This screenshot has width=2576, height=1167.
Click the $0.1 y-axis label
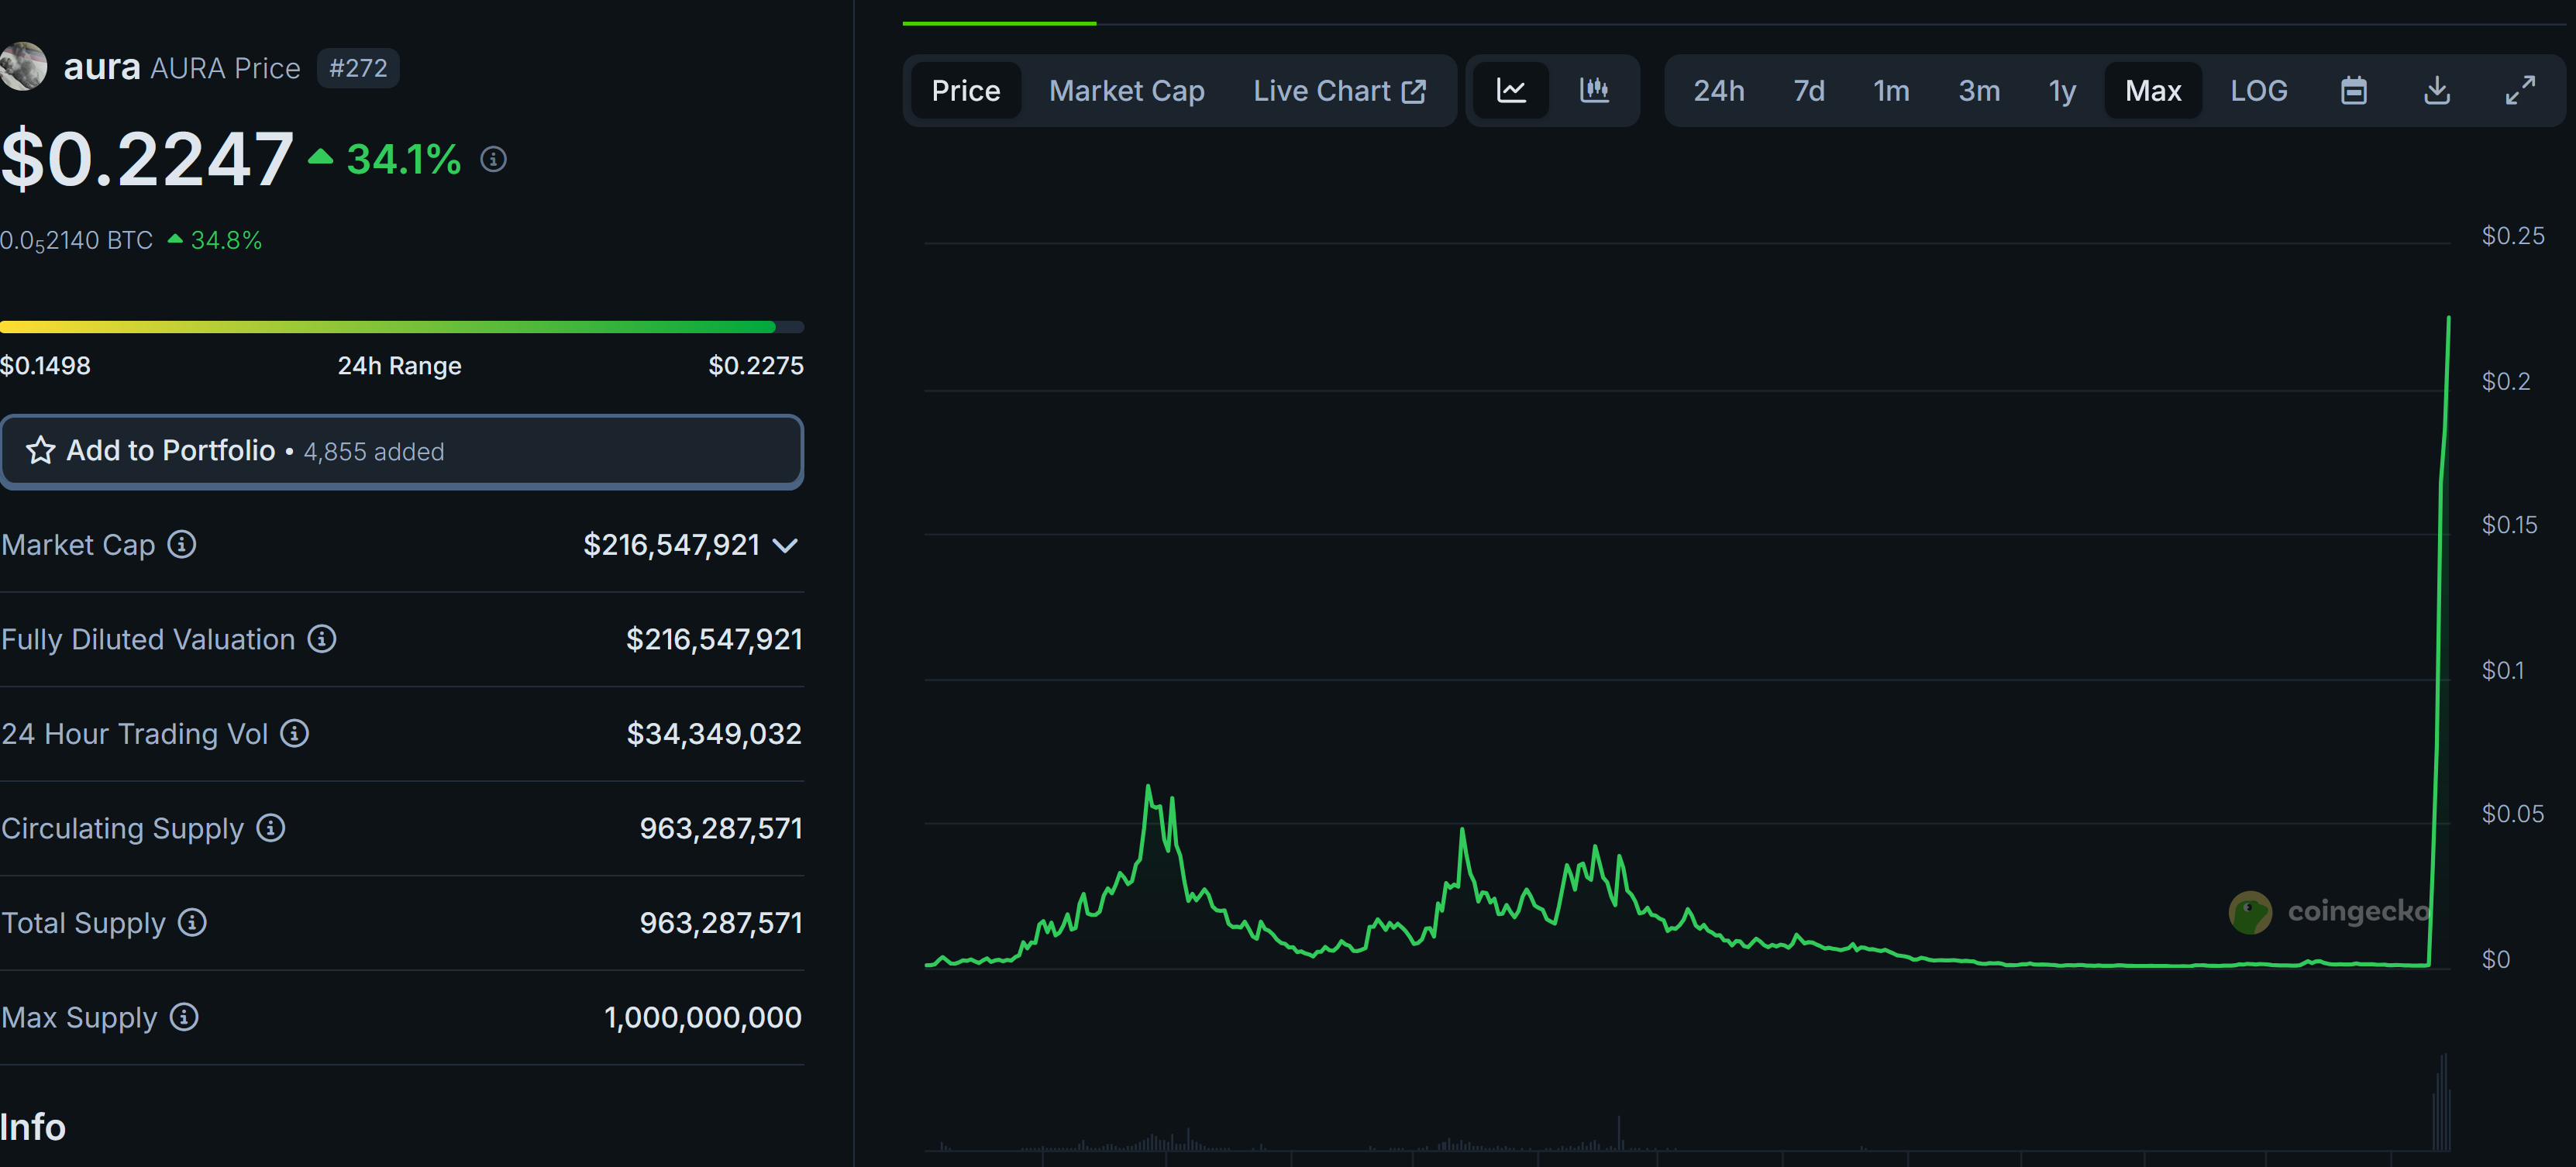[2502, 670]
